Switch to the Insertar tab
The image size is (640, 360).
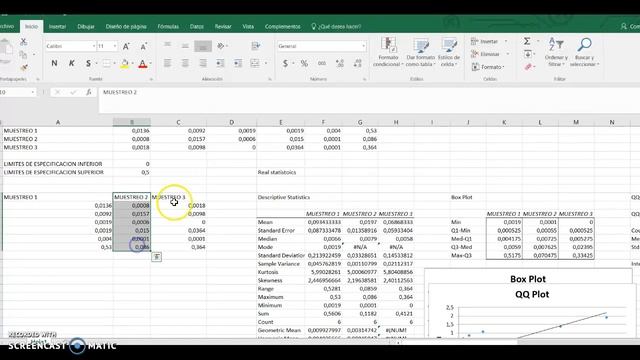coord(58,27)
